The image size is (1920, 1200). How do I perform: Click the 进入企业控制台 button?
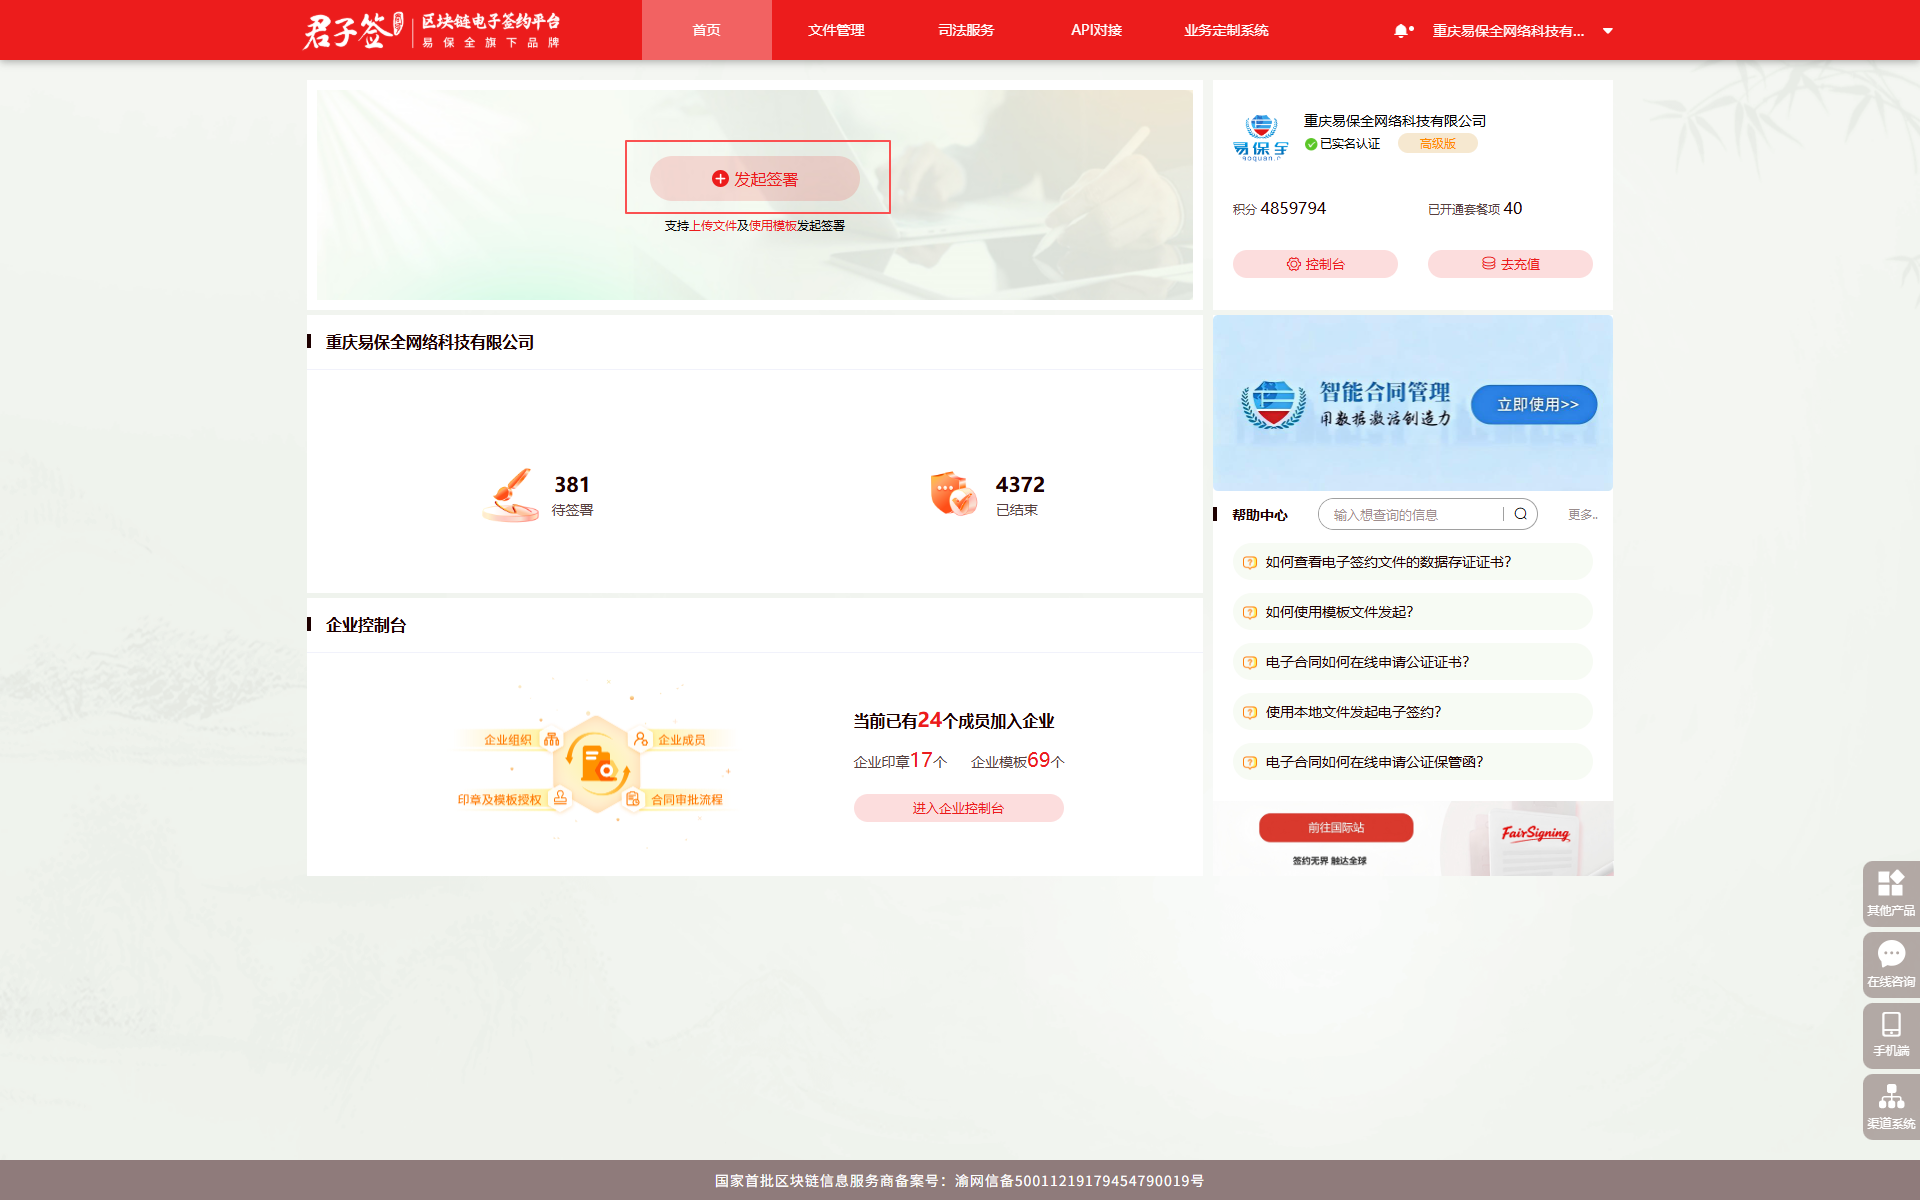point(958,808)
